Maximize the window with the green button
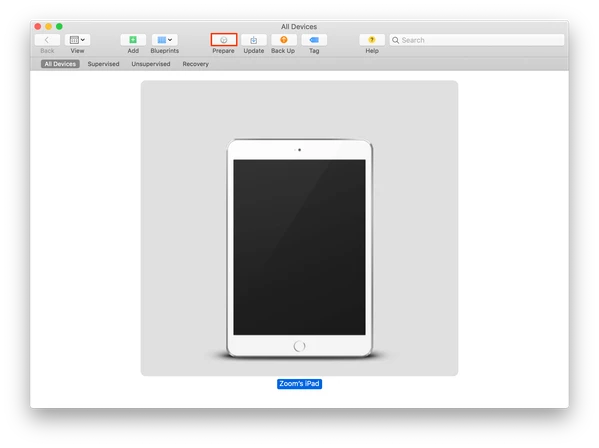Viewport: 599px width, 448px height. pos(59,26)
